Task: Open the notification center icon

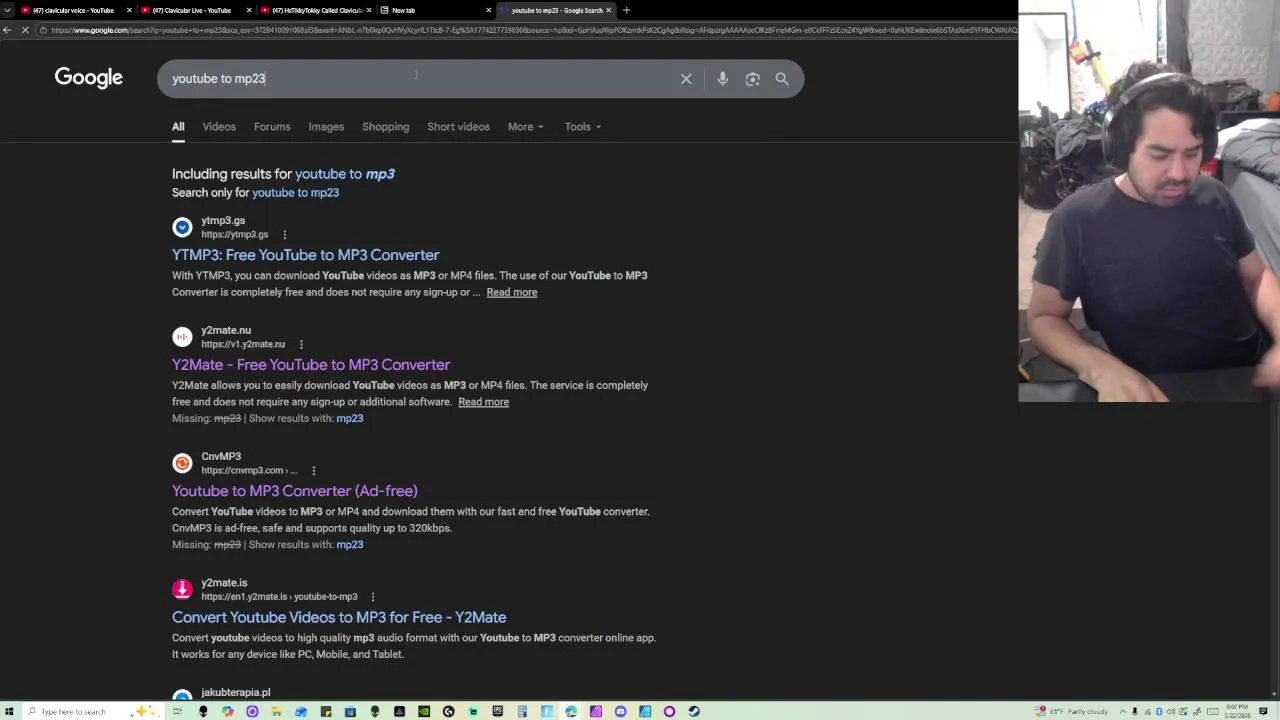Action: [1263, 711]
